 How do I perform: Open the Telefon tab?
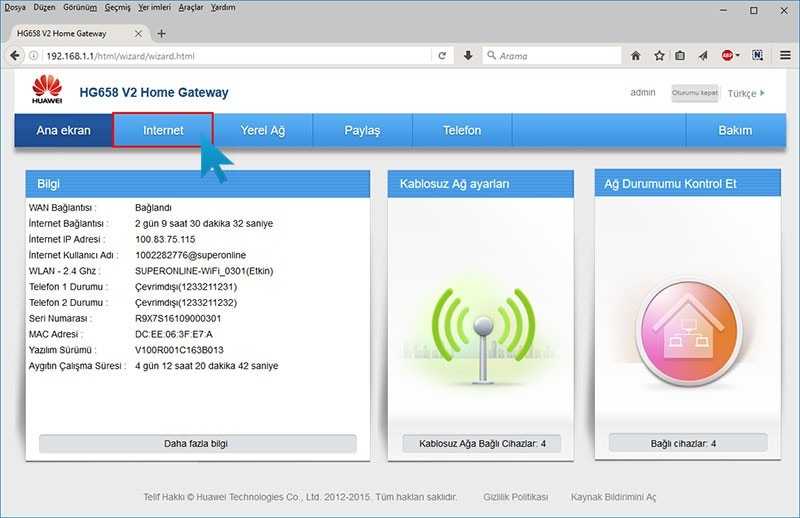click(x=462, y=130)
